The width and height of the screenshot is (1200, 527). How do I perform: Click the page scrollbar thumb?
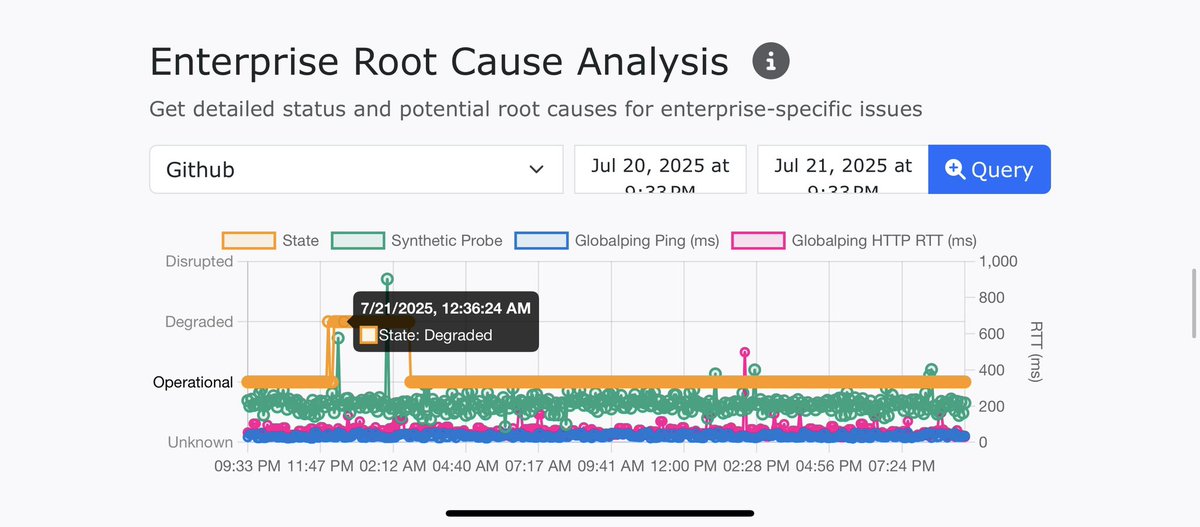pyautogui.click(x=1192, y=304)
